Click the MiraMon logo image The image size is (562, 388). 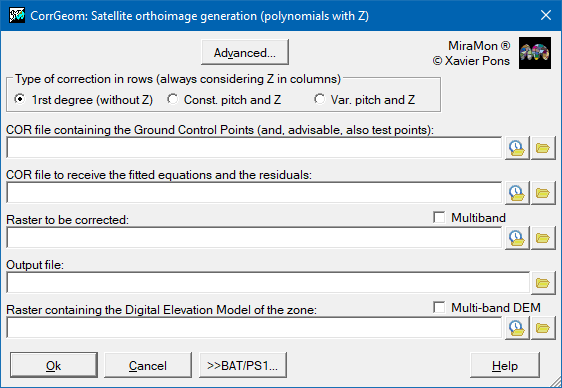pyautogui.click(x=535, y=53)
